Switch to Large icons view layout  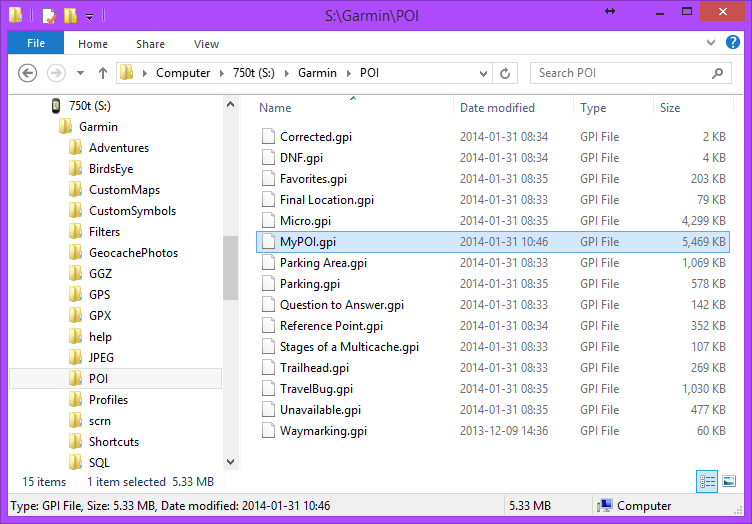pyautogui.click(x=729, y=482)
